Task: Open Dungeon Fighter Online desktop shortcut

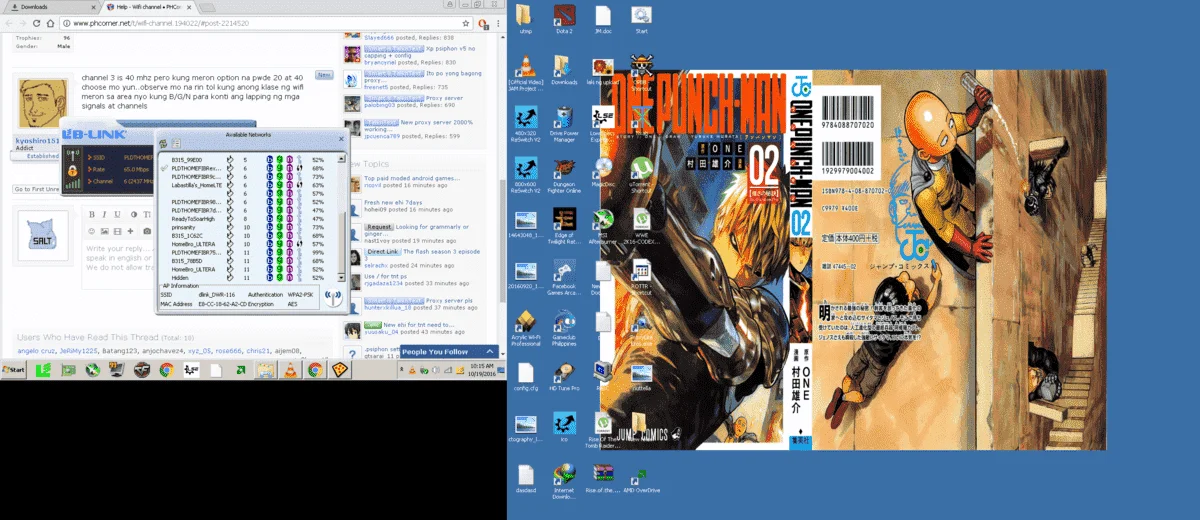Action: 564,174
